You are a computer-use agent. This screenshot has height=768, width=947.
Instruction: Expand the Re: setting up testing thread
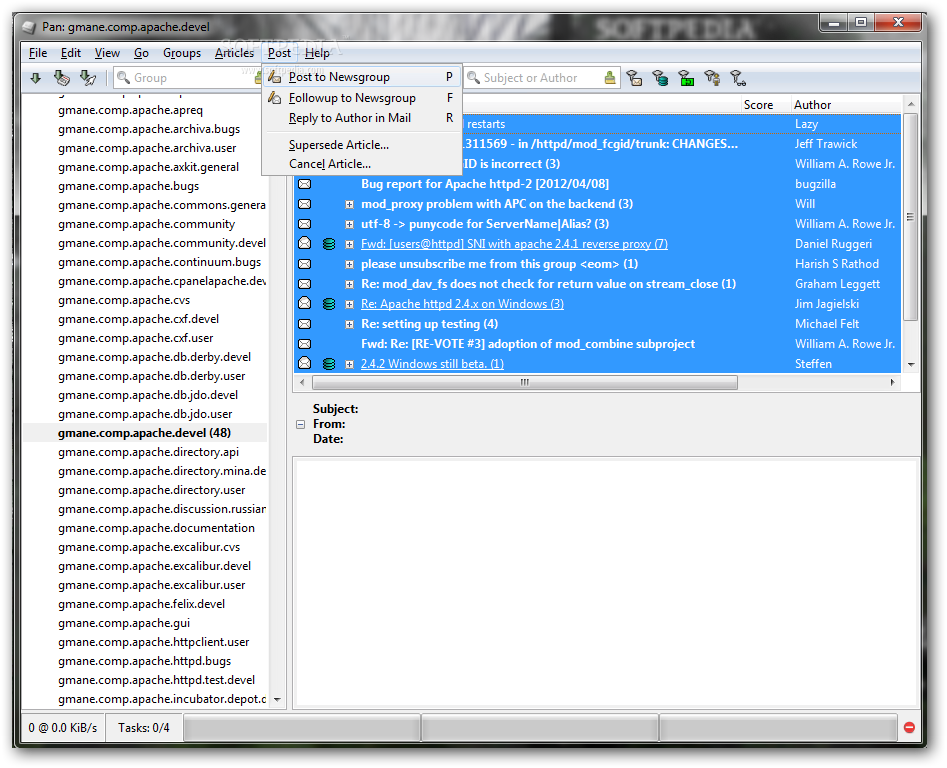point(349,324)
